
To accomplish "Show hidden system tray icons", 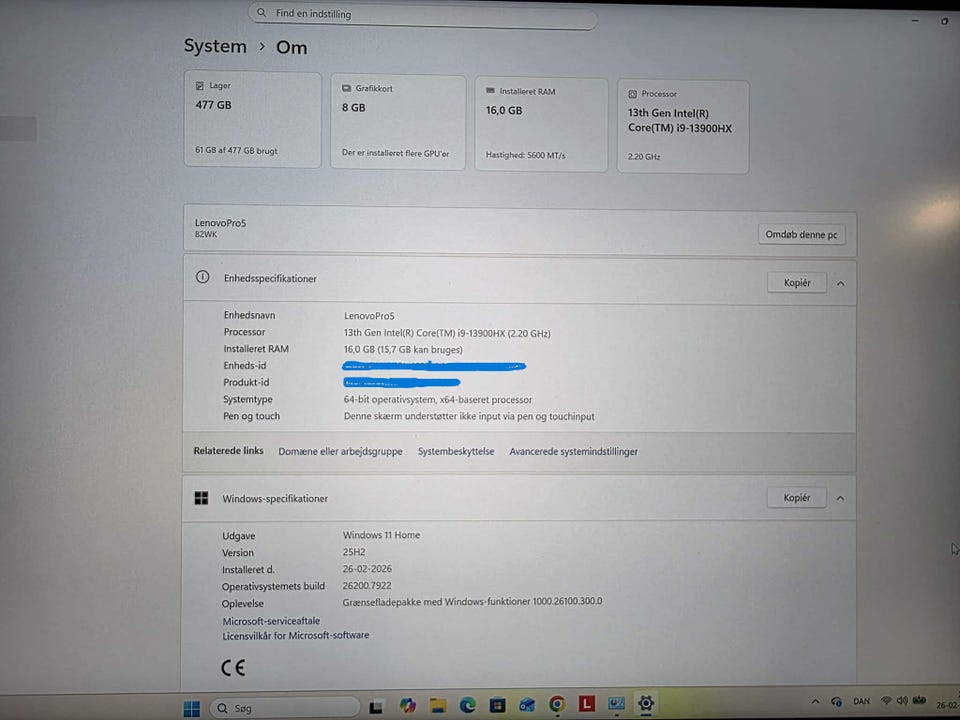I will (x=815, y=702).
